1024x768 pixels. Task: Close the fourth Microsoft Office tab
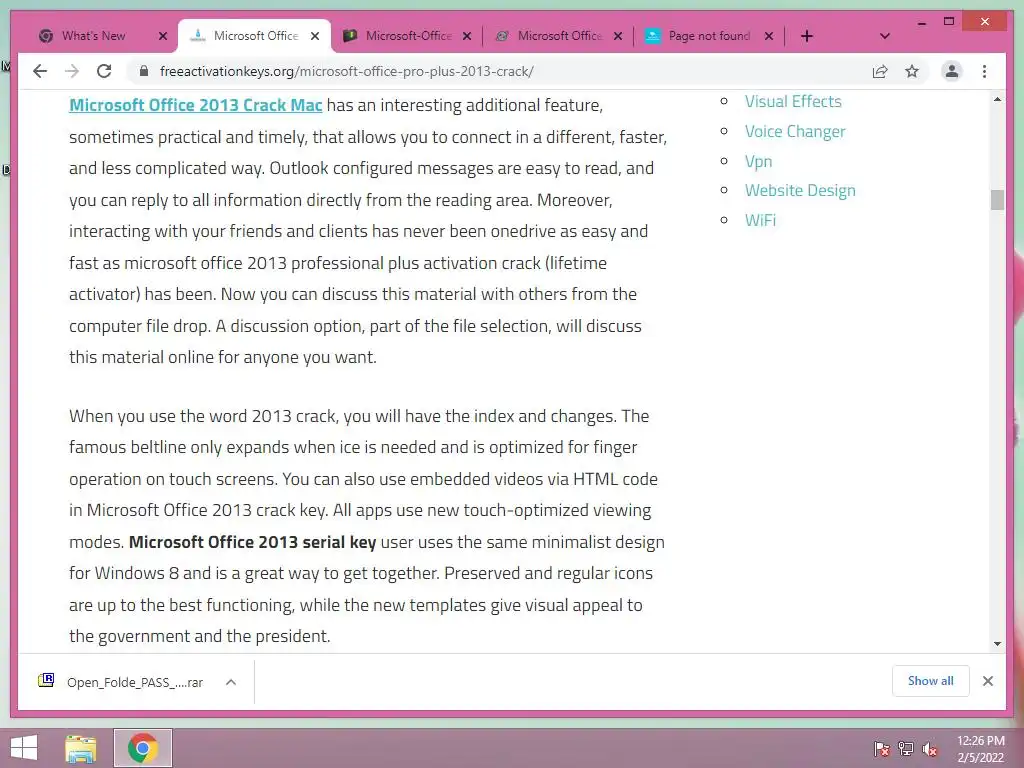(x=618, y=37)
